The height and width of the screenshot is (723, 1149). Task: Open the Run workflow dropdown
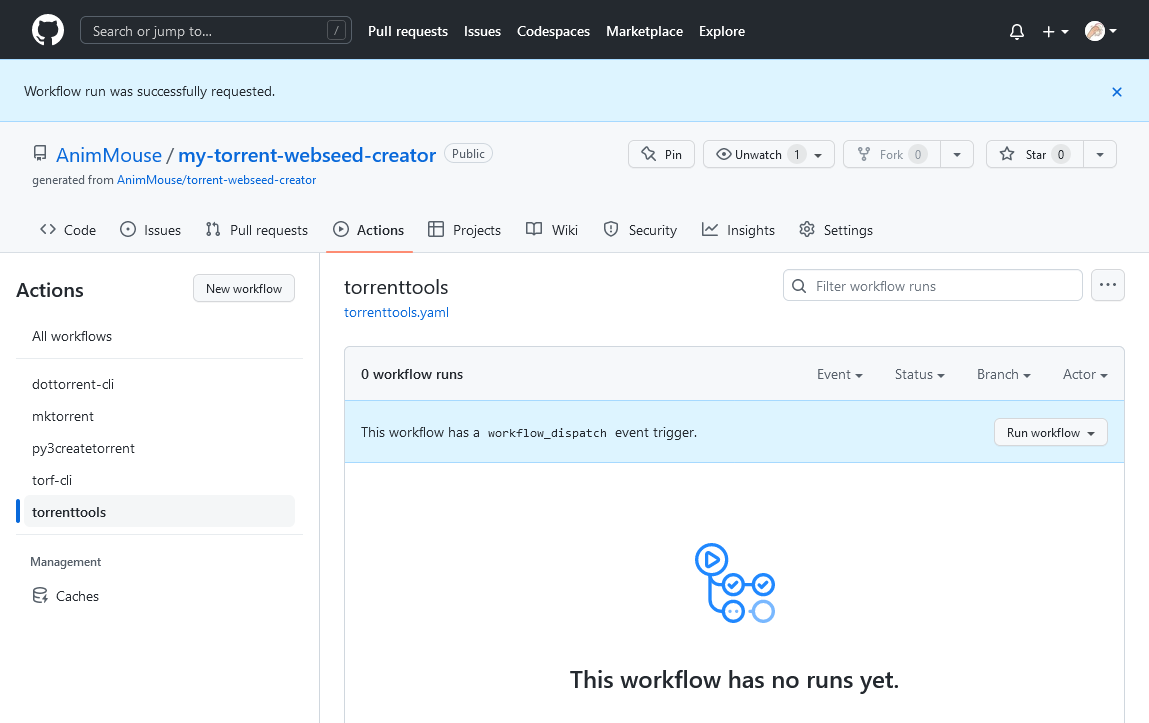pyautogui.click(x=1050, y=432)
